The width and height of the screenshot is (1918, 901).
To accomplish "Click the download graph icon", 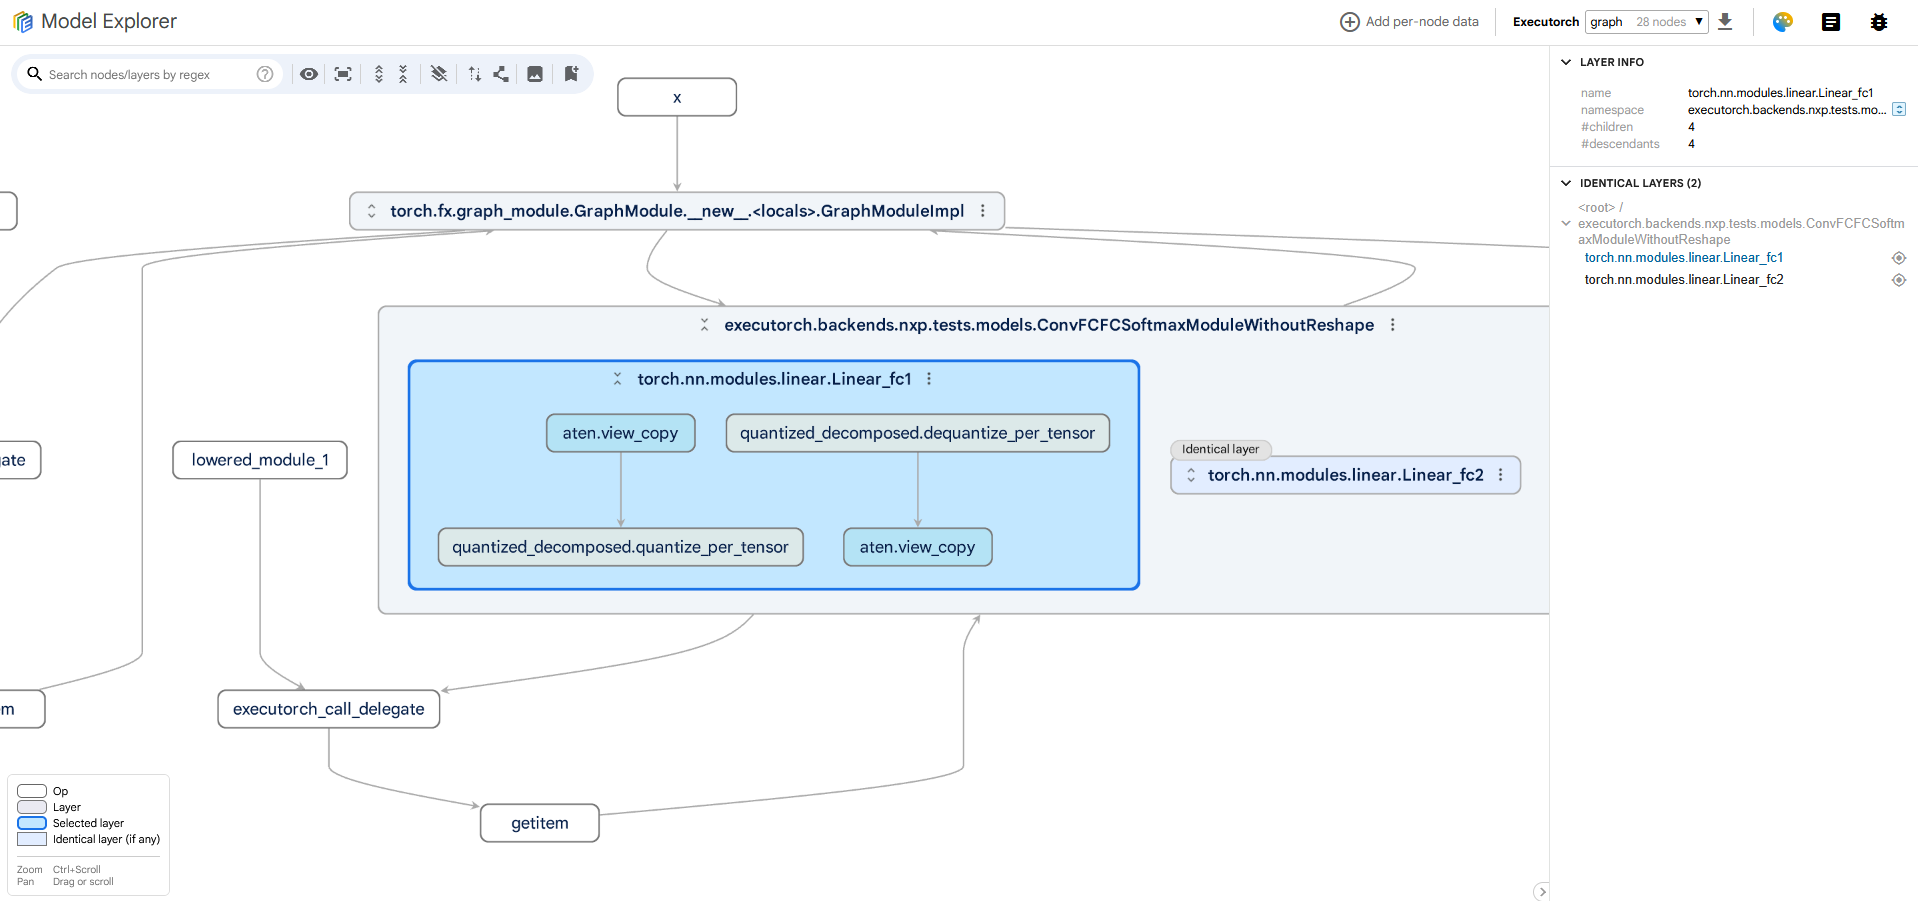I will click(x=1725, y=22).
